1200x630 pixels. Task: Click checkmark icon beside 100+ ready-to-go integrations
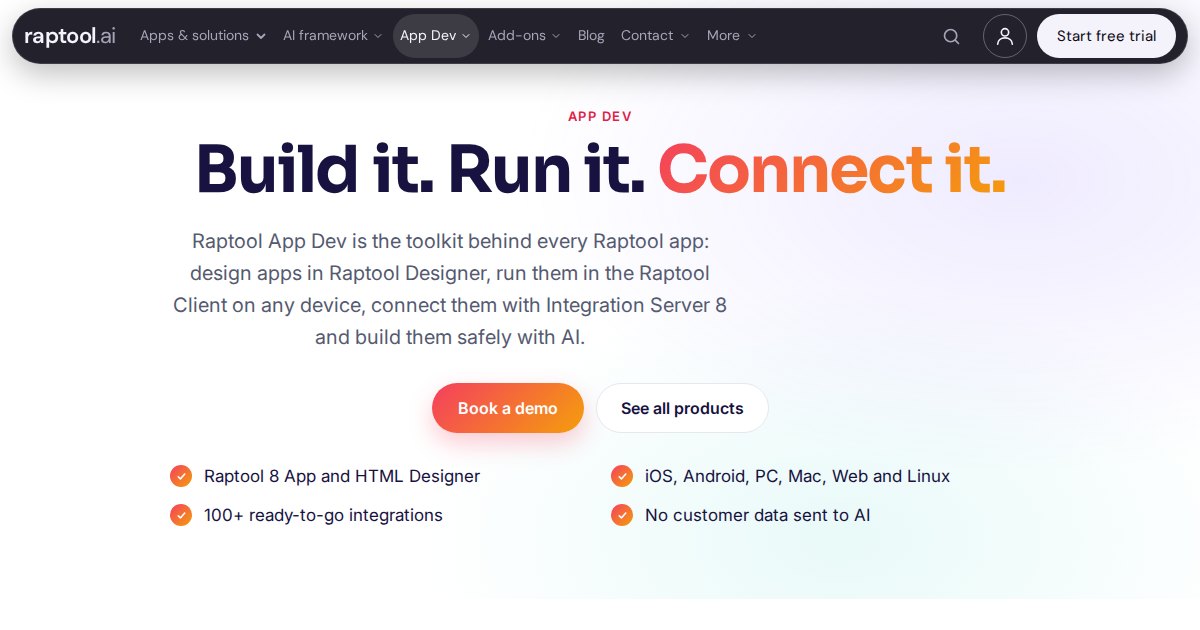coord(181,515)
